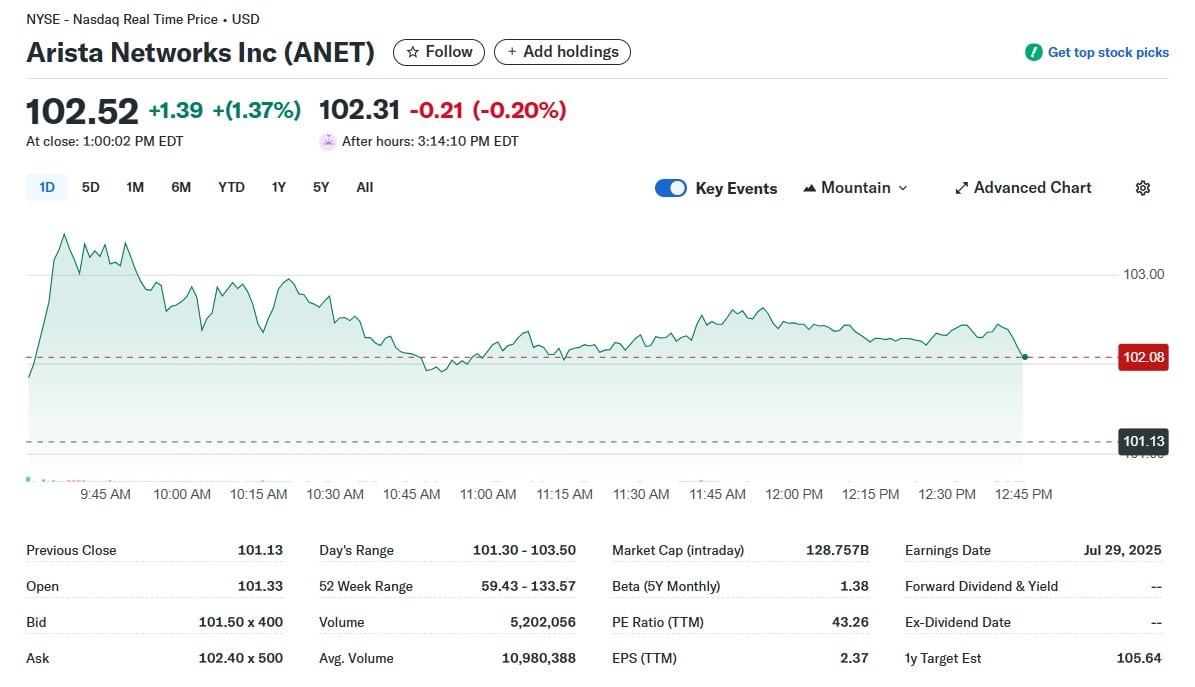The image size is (1195, 687).
Task: Click the 12:45 PM axis label
Action: point(1024,494)
